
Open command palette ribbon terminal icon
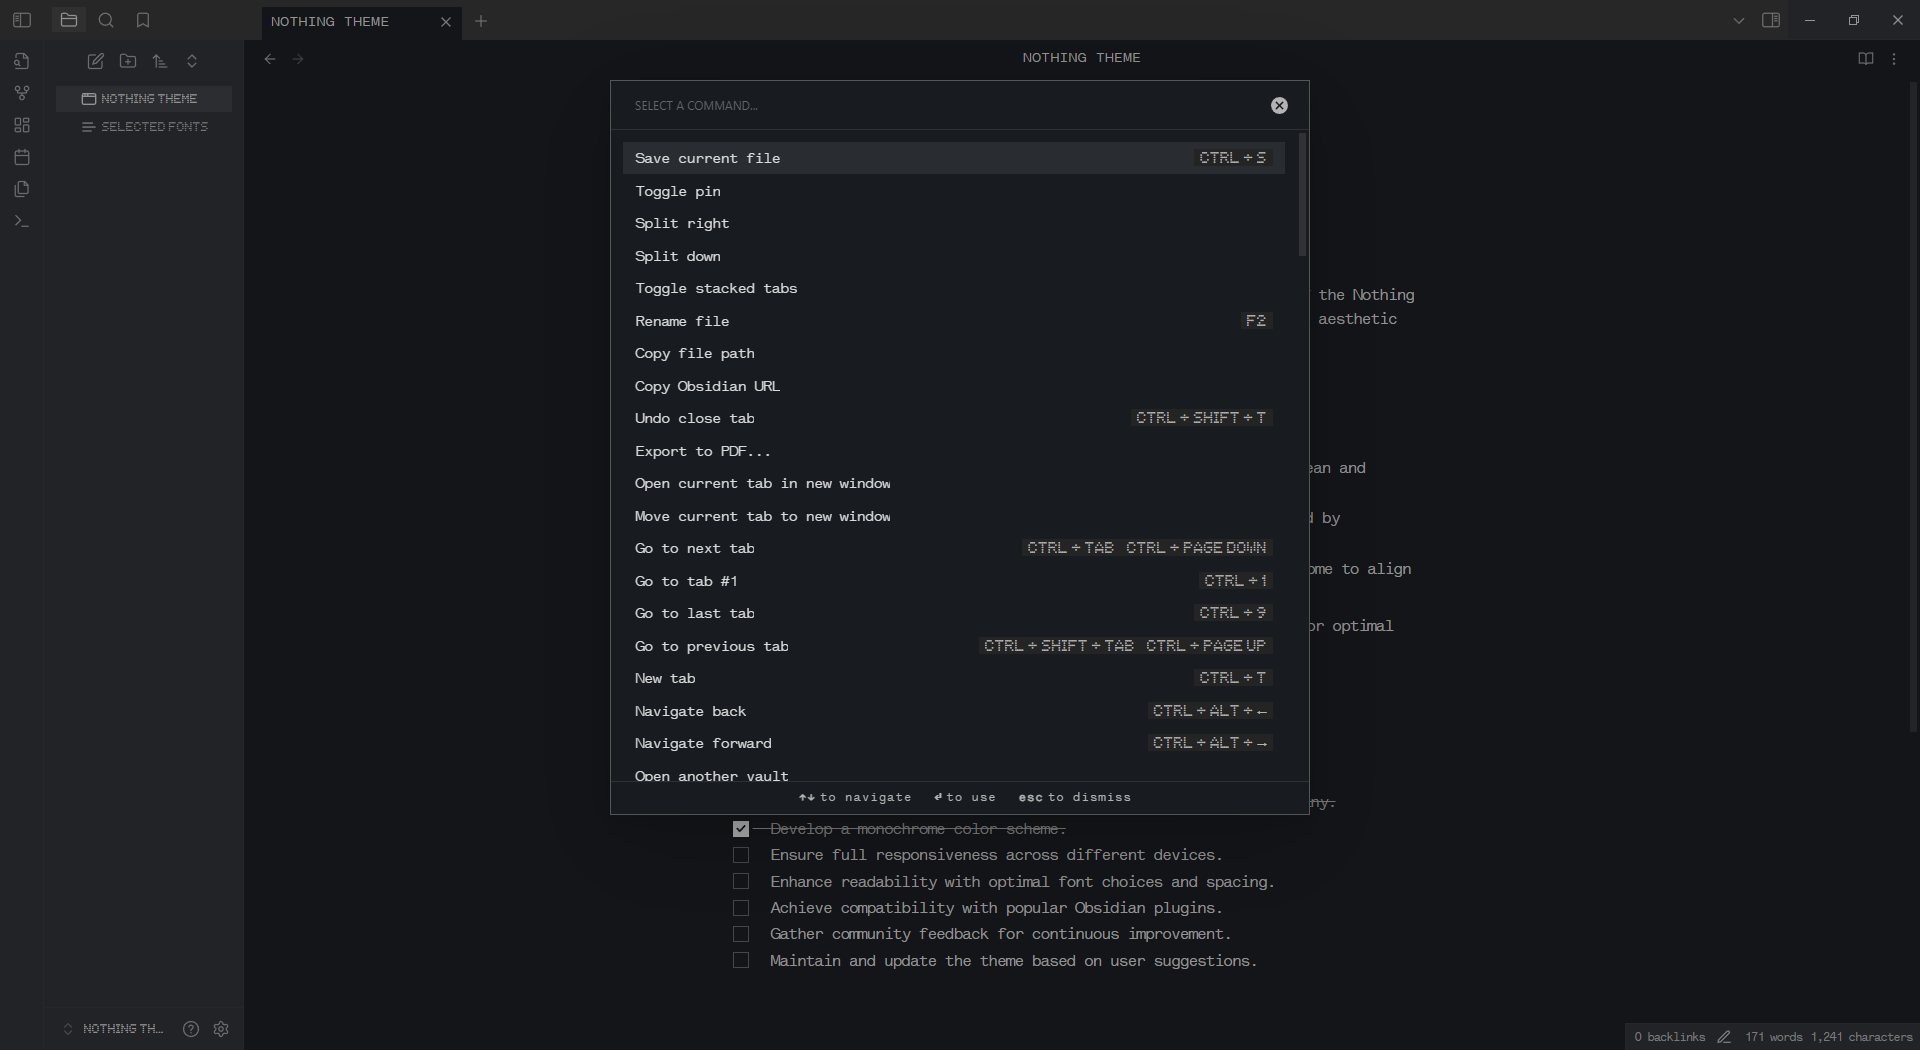[x=22, y=221]
